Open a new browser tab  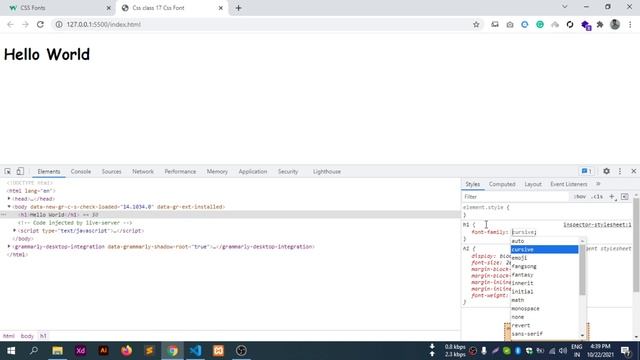[x=238, y=8]
